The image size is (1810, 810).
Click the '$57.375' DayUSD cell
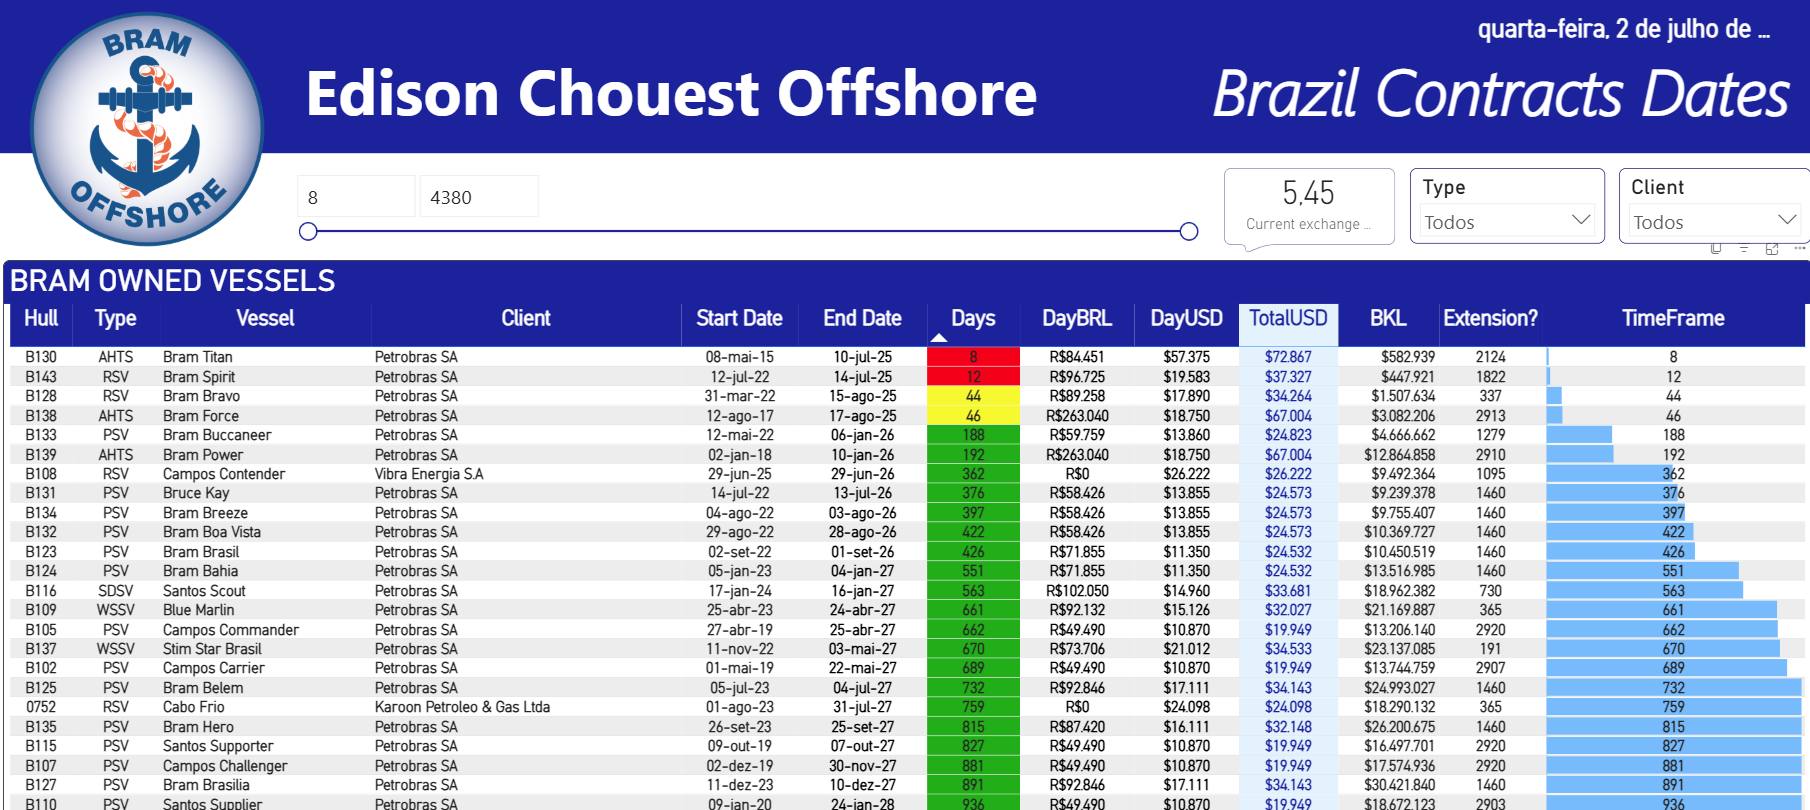pyautogui.click(x=1186, y=357)
